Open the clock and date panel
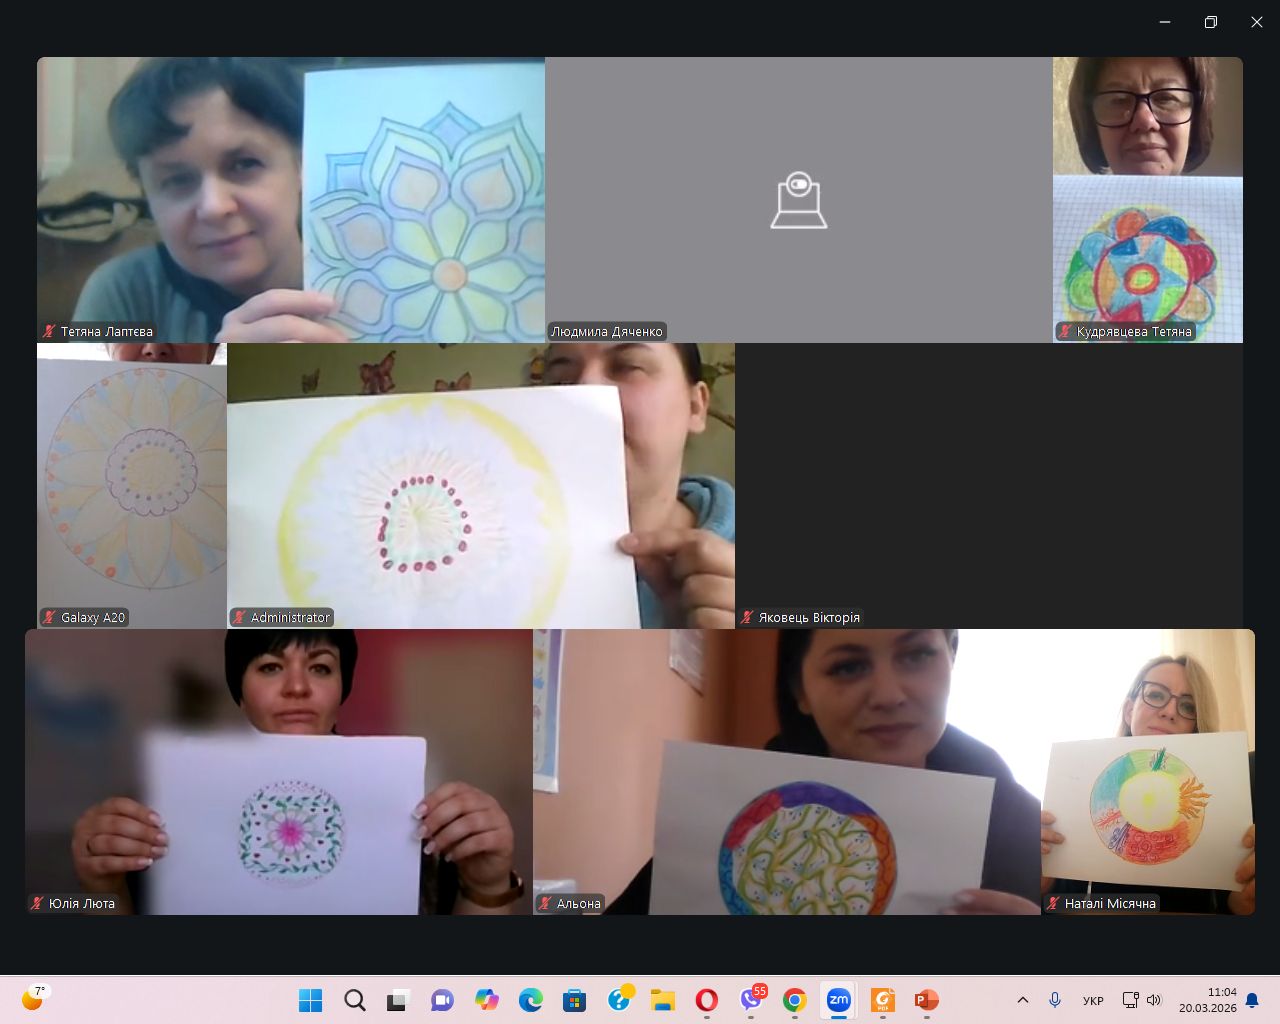 click(1207, 1000)
